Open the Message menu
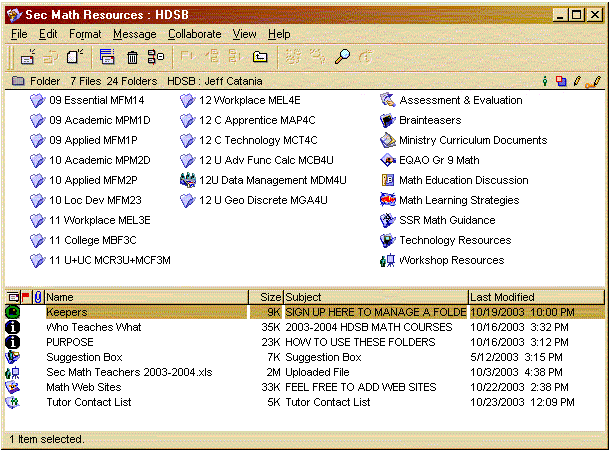This screenshot has width=610, height=451. point(134,34)
